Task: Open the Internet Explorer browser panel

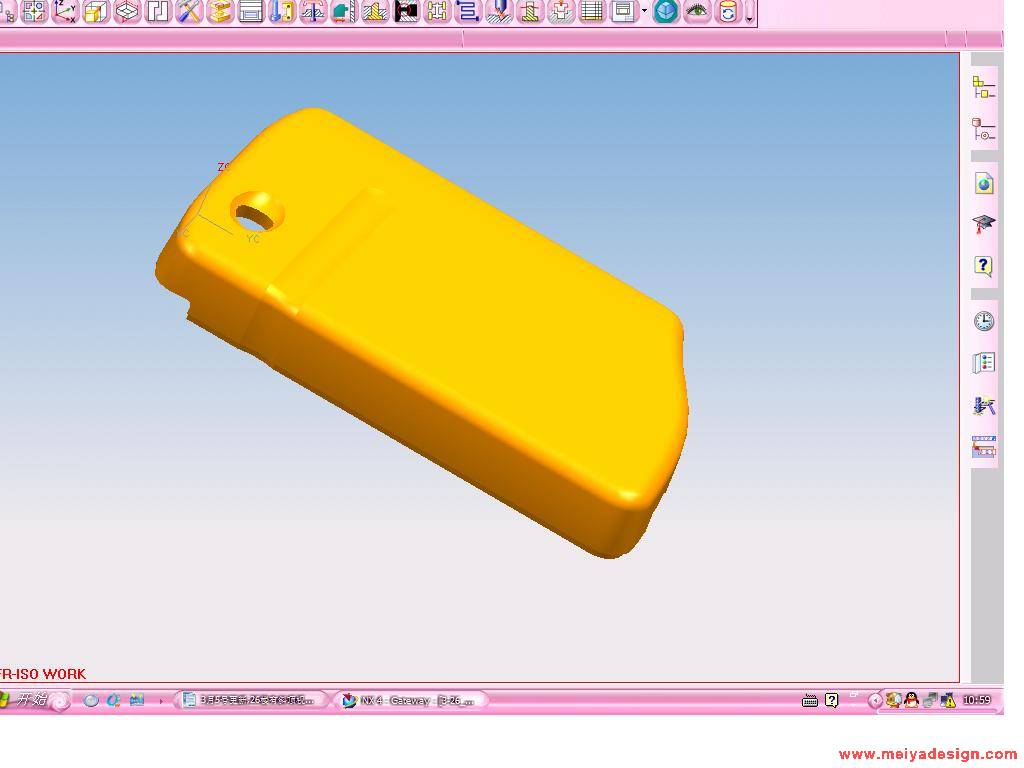Action: click(984, 184)
